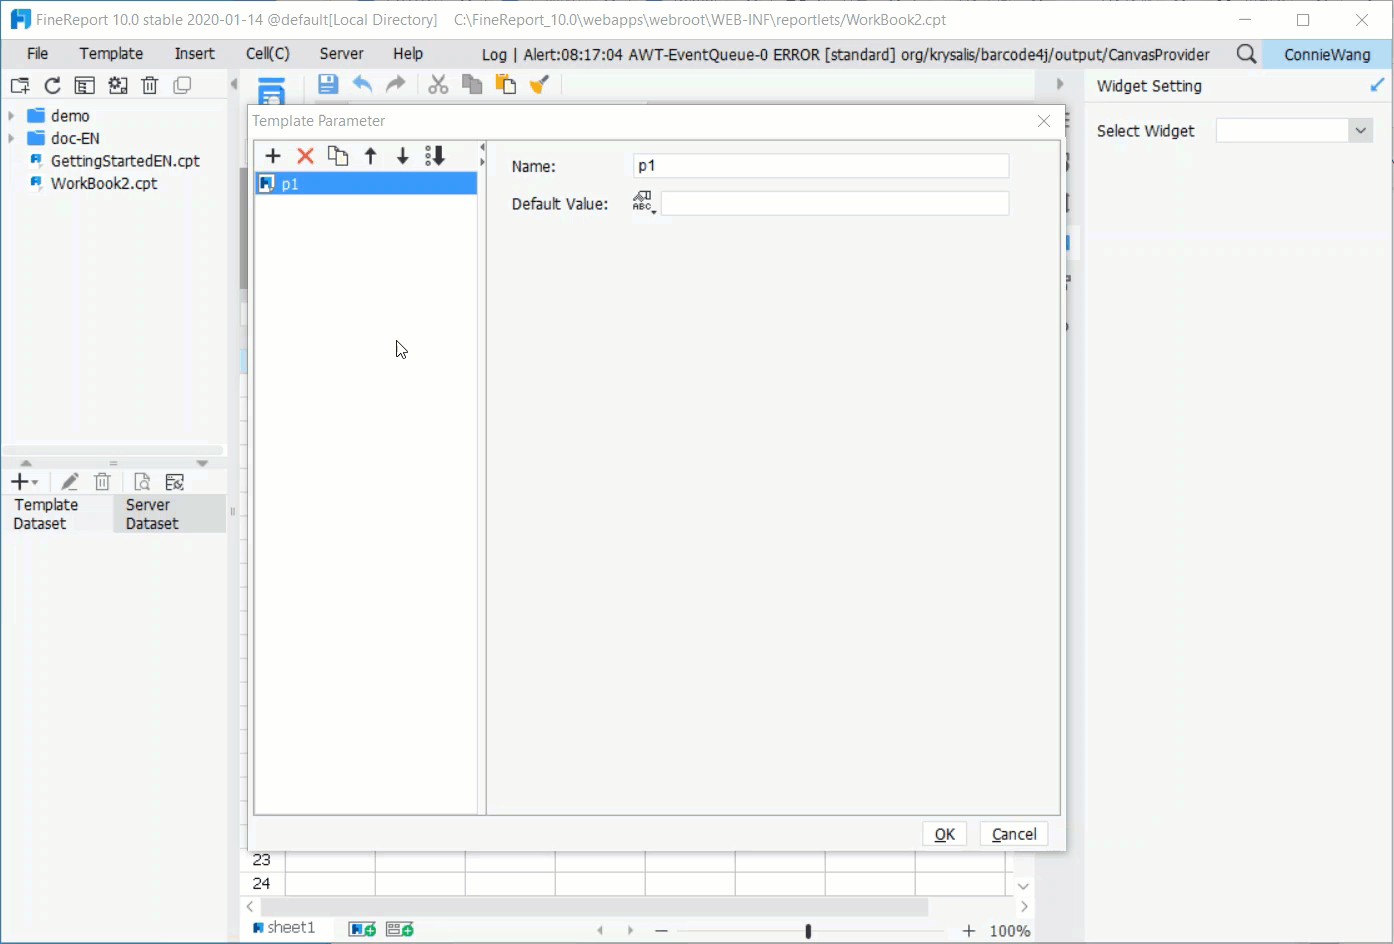
Task: Cancel the Template Parameter dialog
Action: click(1014, 834)
